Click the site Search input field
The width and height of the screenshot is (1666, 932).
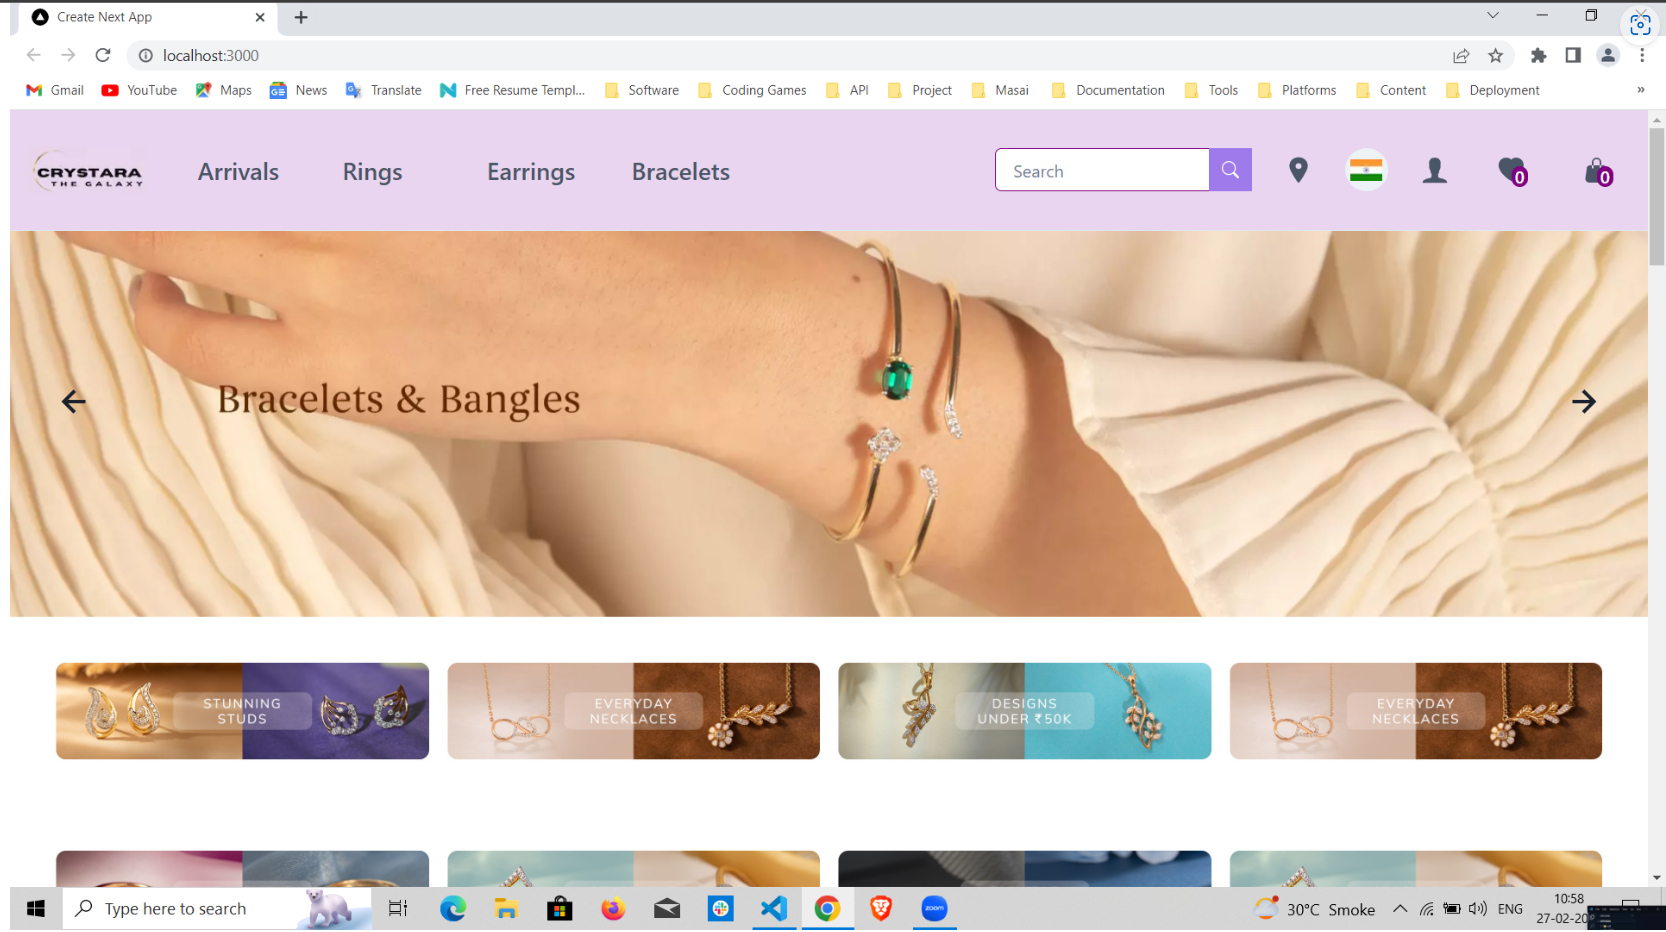coord(1102,171)
